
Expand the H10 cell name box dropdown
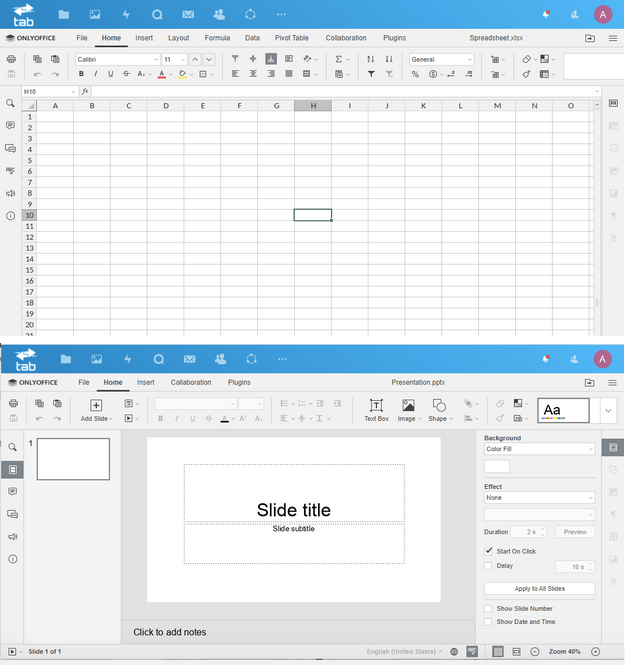click(x=73, y=92)
